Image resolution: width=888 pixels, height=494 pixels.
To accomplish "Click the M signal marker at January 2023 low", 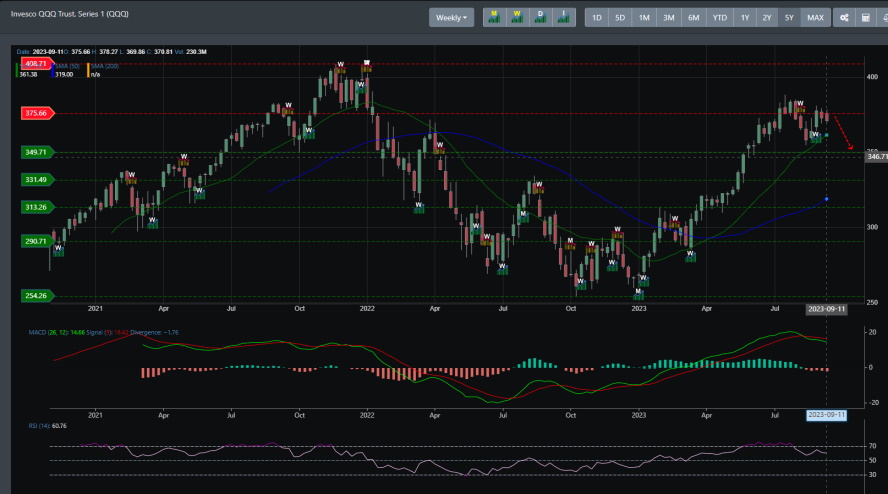I will point(639,294).
